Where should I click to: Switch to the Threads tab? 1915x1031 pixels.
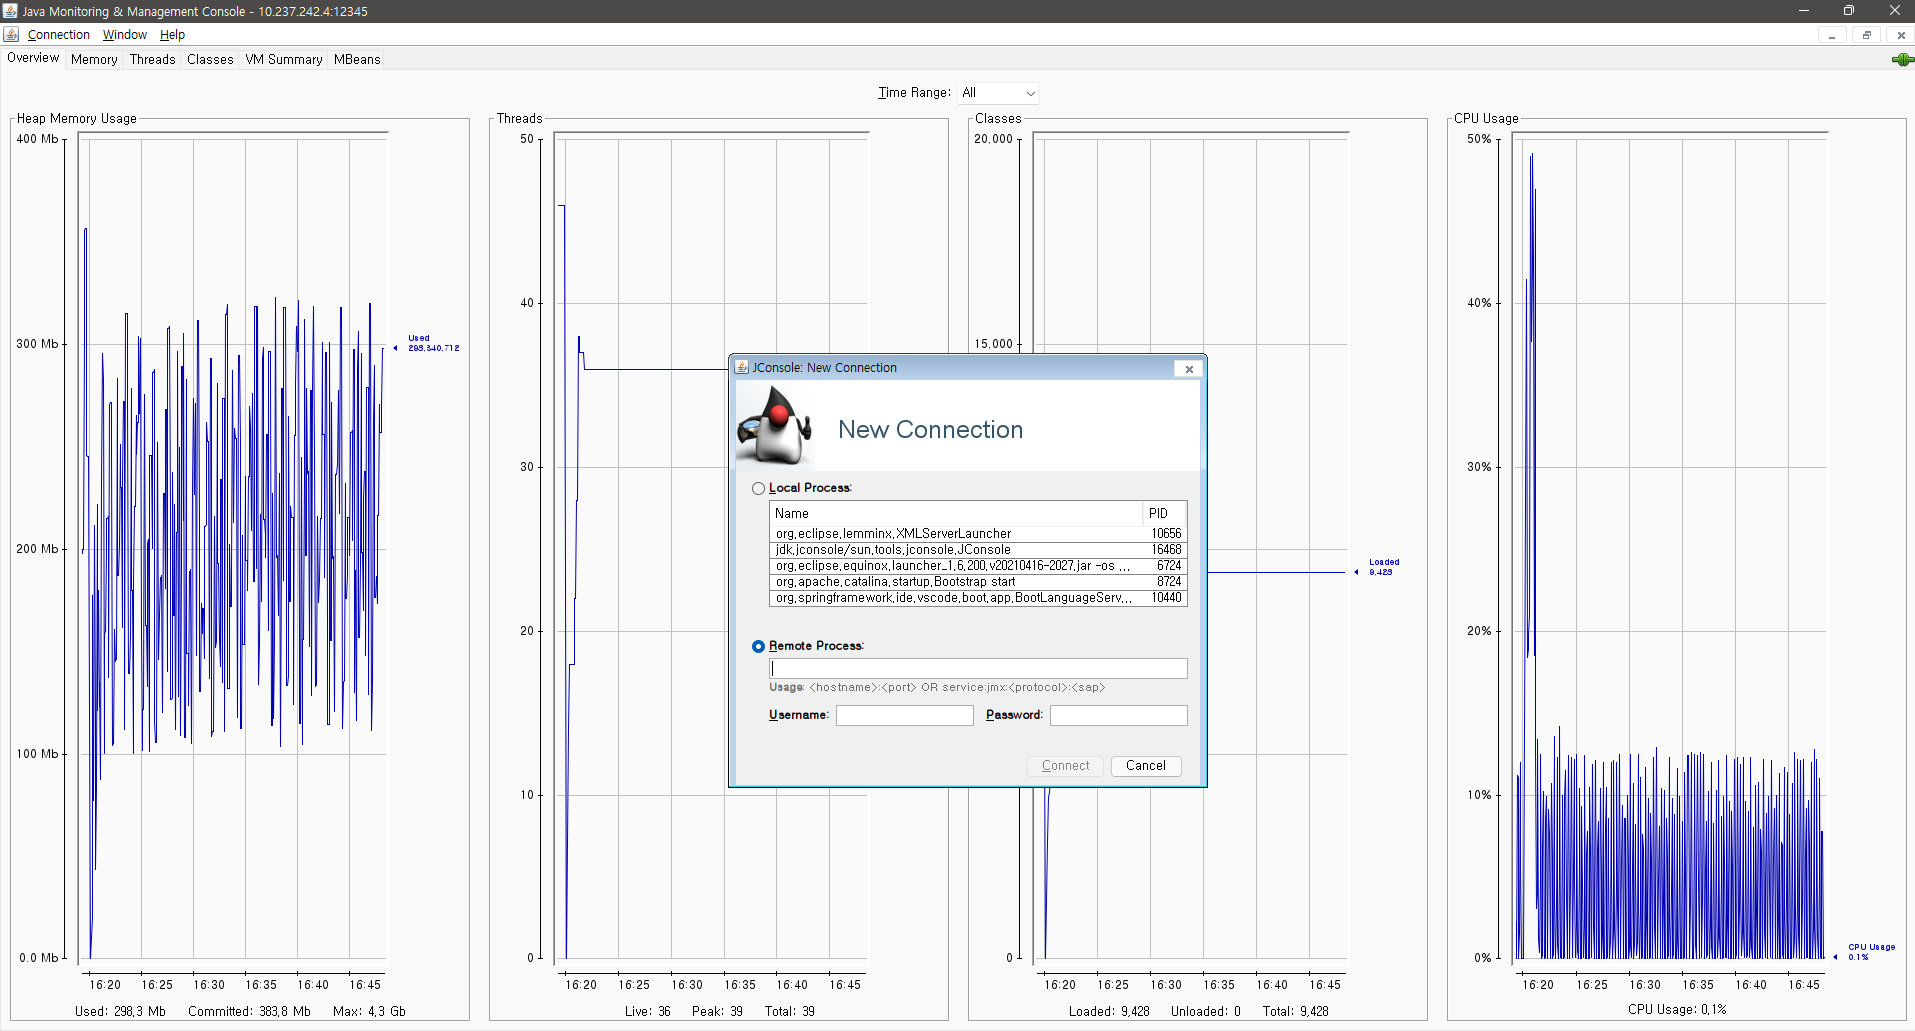(152, 60)
